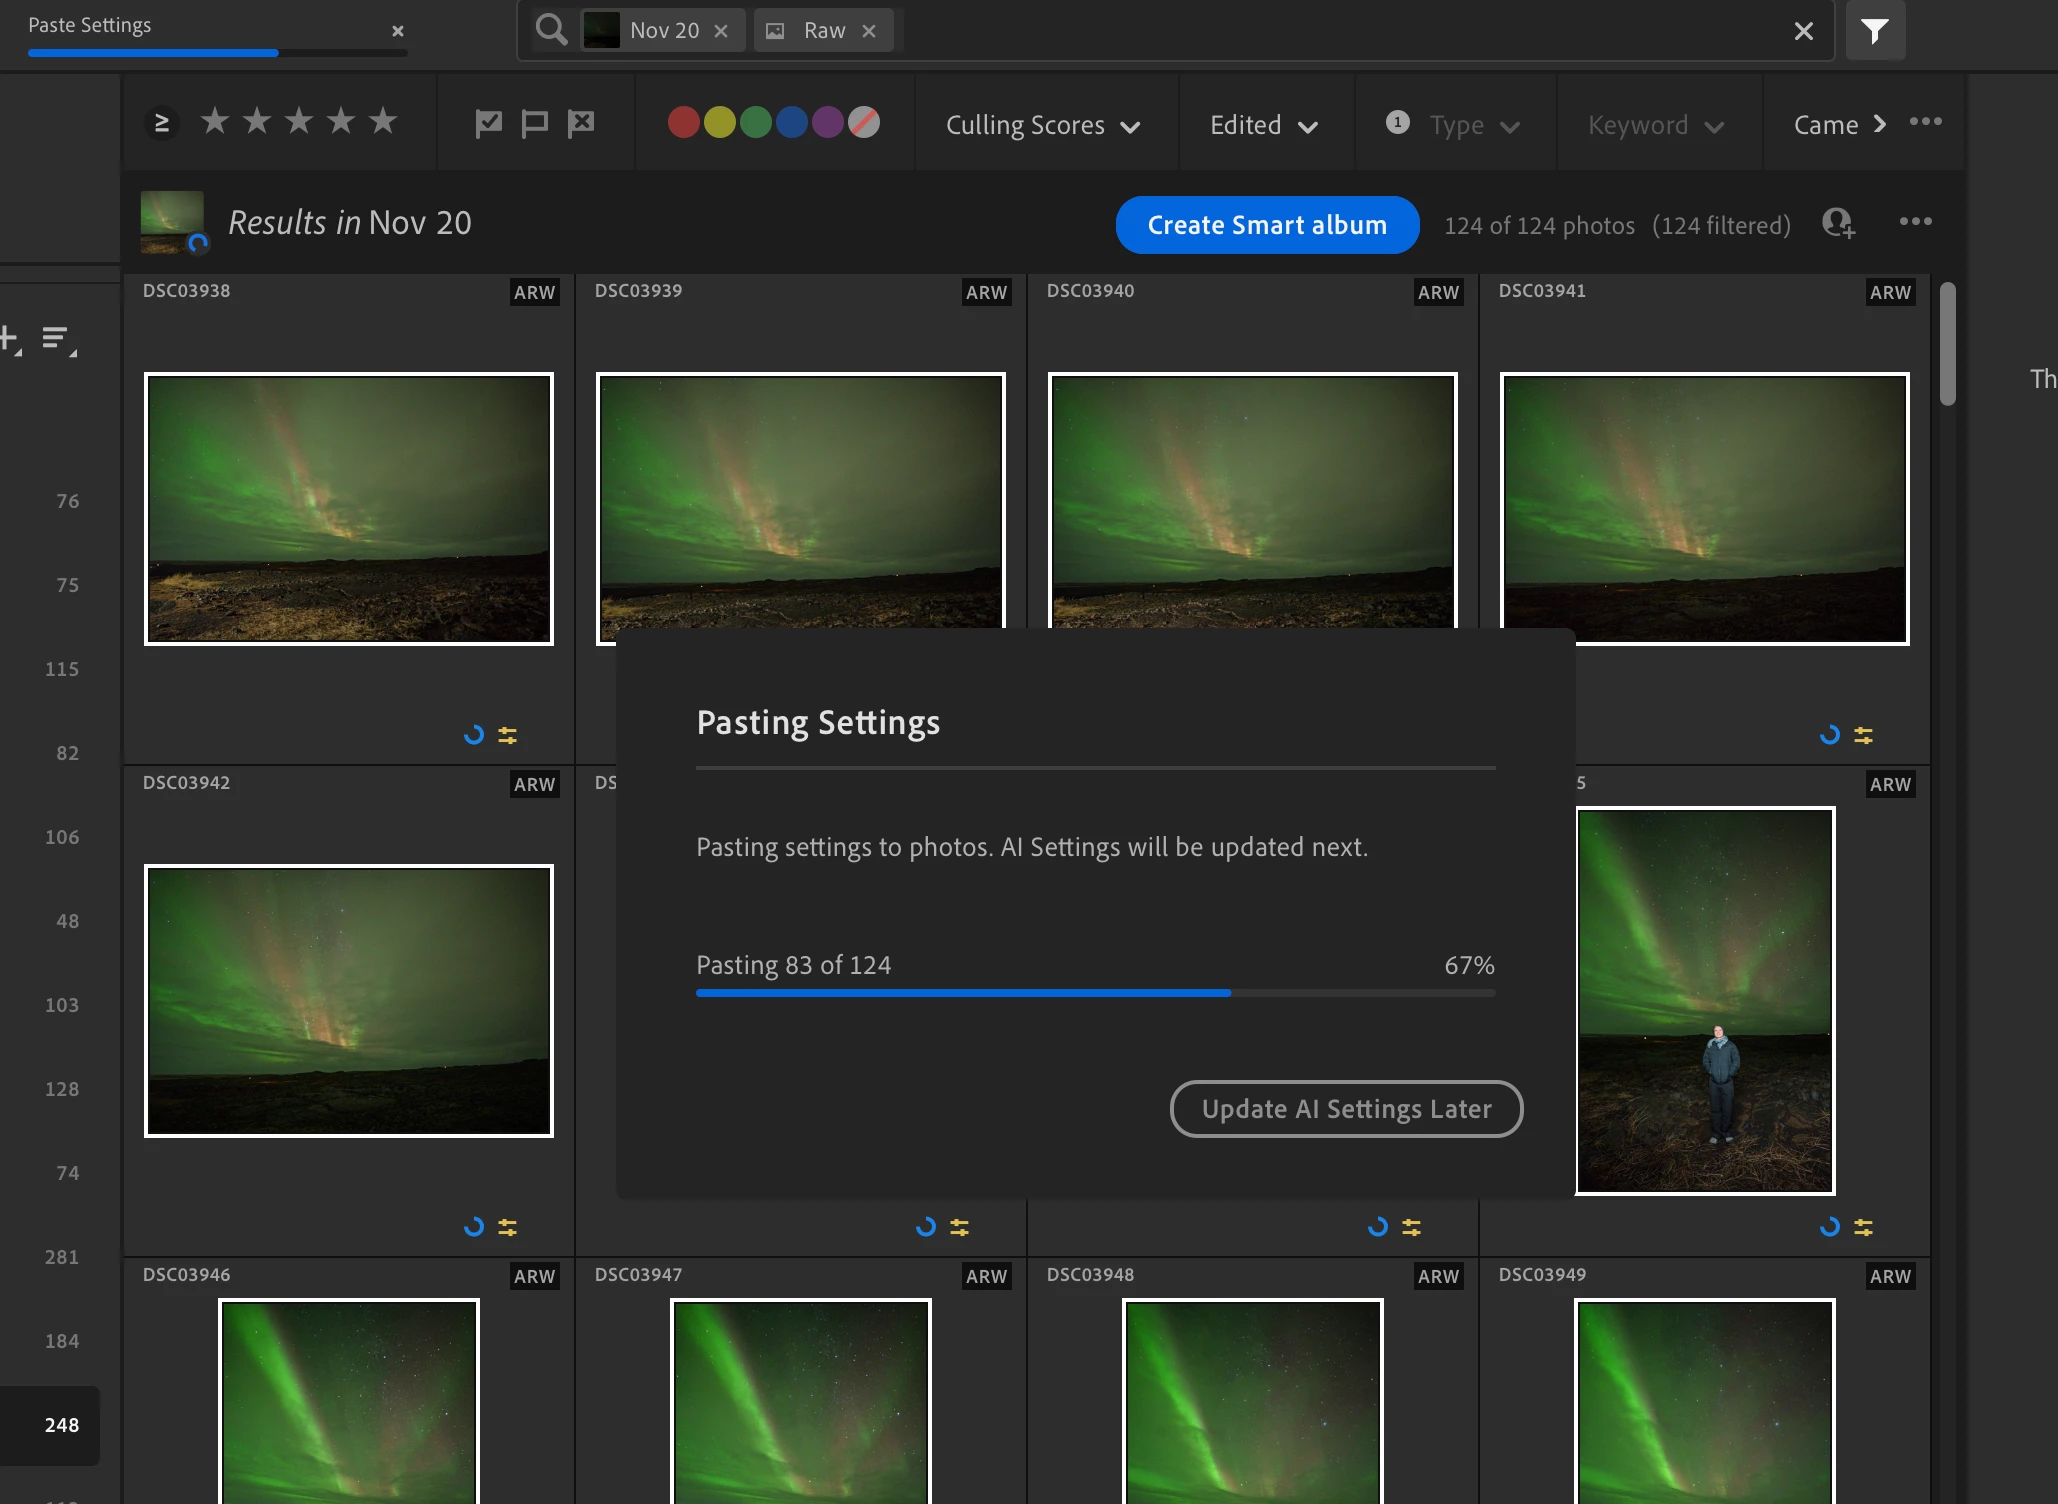Change the rating comparison operator
This screenshot has width=2058, height=1504.
coord(162,123)
